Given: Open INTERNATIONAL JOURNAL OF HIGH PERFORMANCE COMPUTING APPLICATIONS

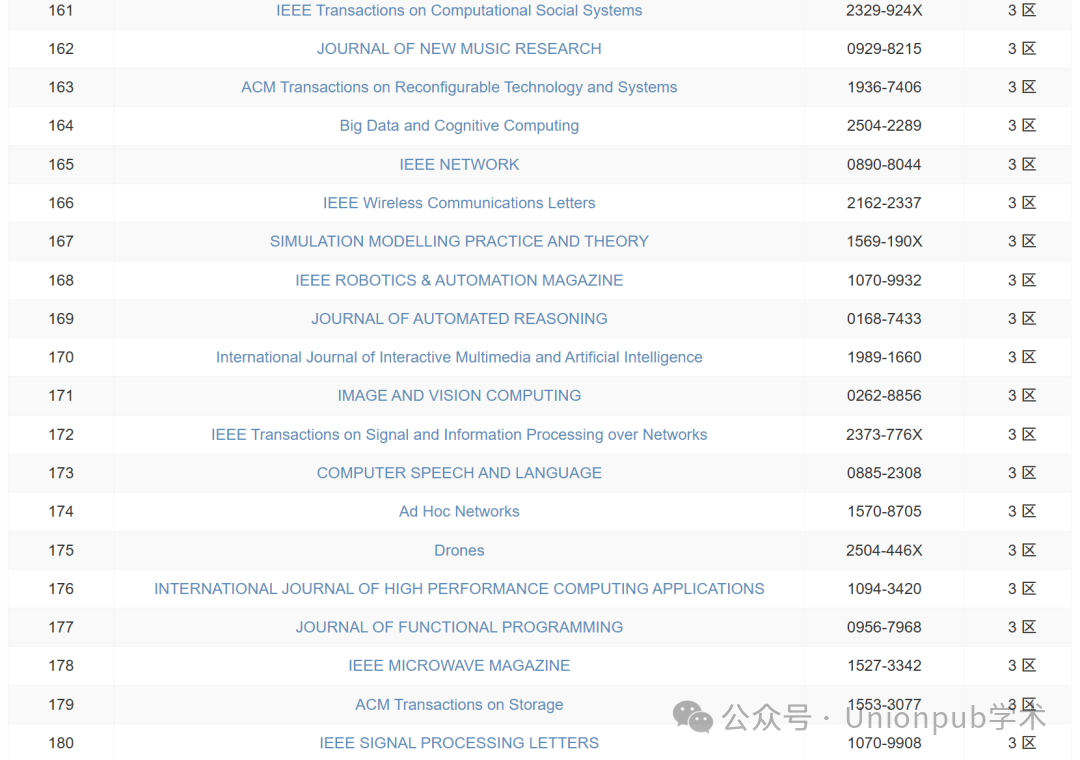Looking at the screenshot, I should [459, 589].
